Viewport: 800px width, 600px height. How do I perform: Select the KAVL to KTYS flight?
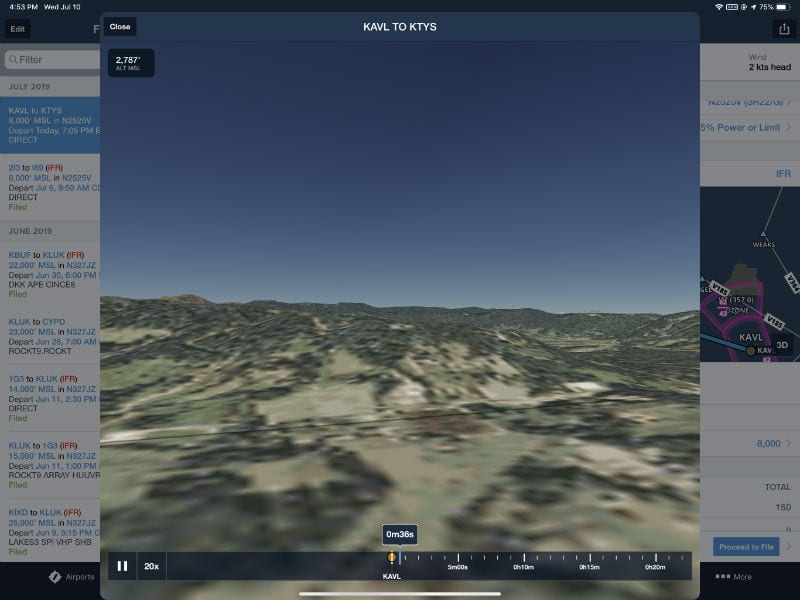tap(50, 125)
